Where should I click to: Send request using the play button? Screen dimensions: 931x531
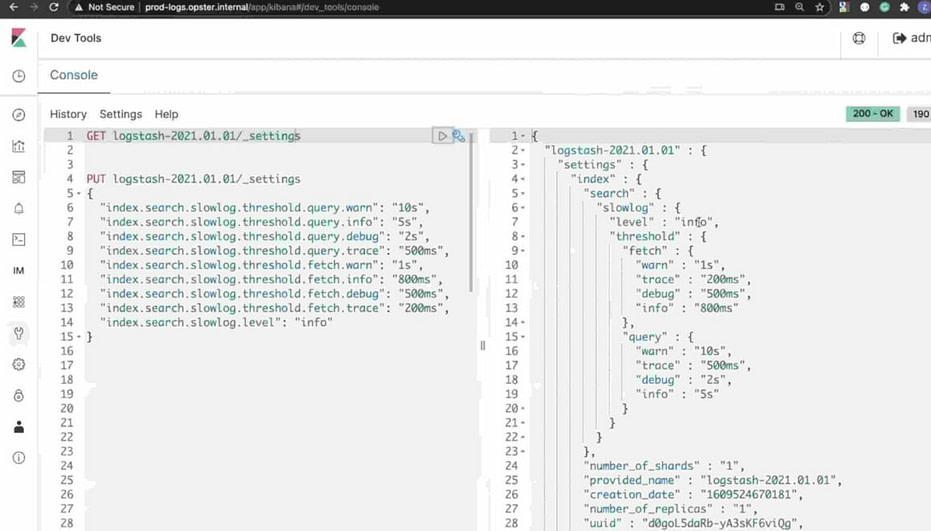click(x=442, y=136)
